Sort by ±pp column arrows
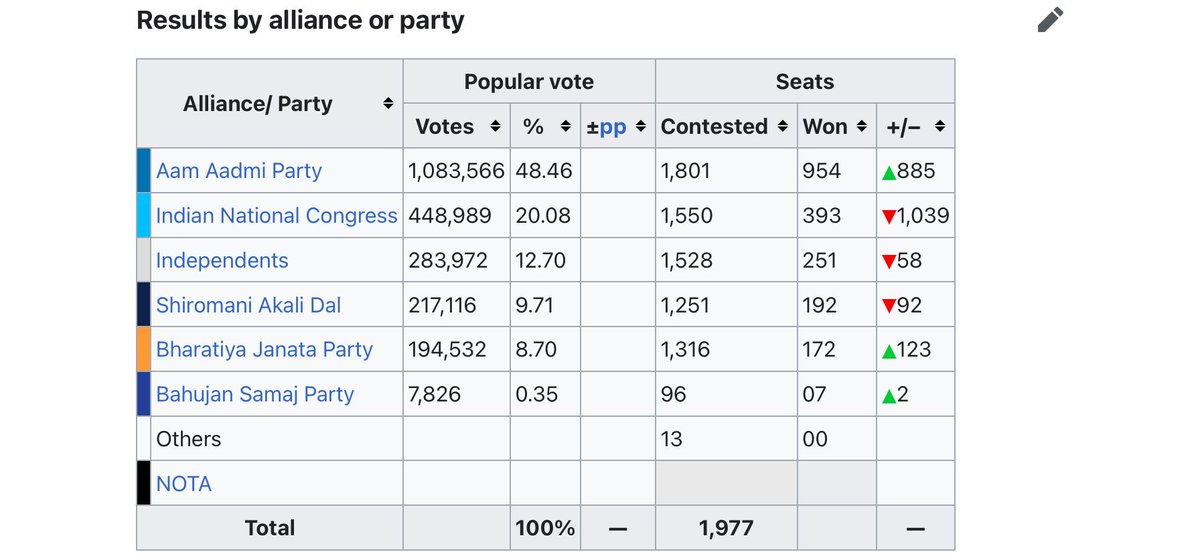Viewport: 1200px width, 554px height. [640, 127]
